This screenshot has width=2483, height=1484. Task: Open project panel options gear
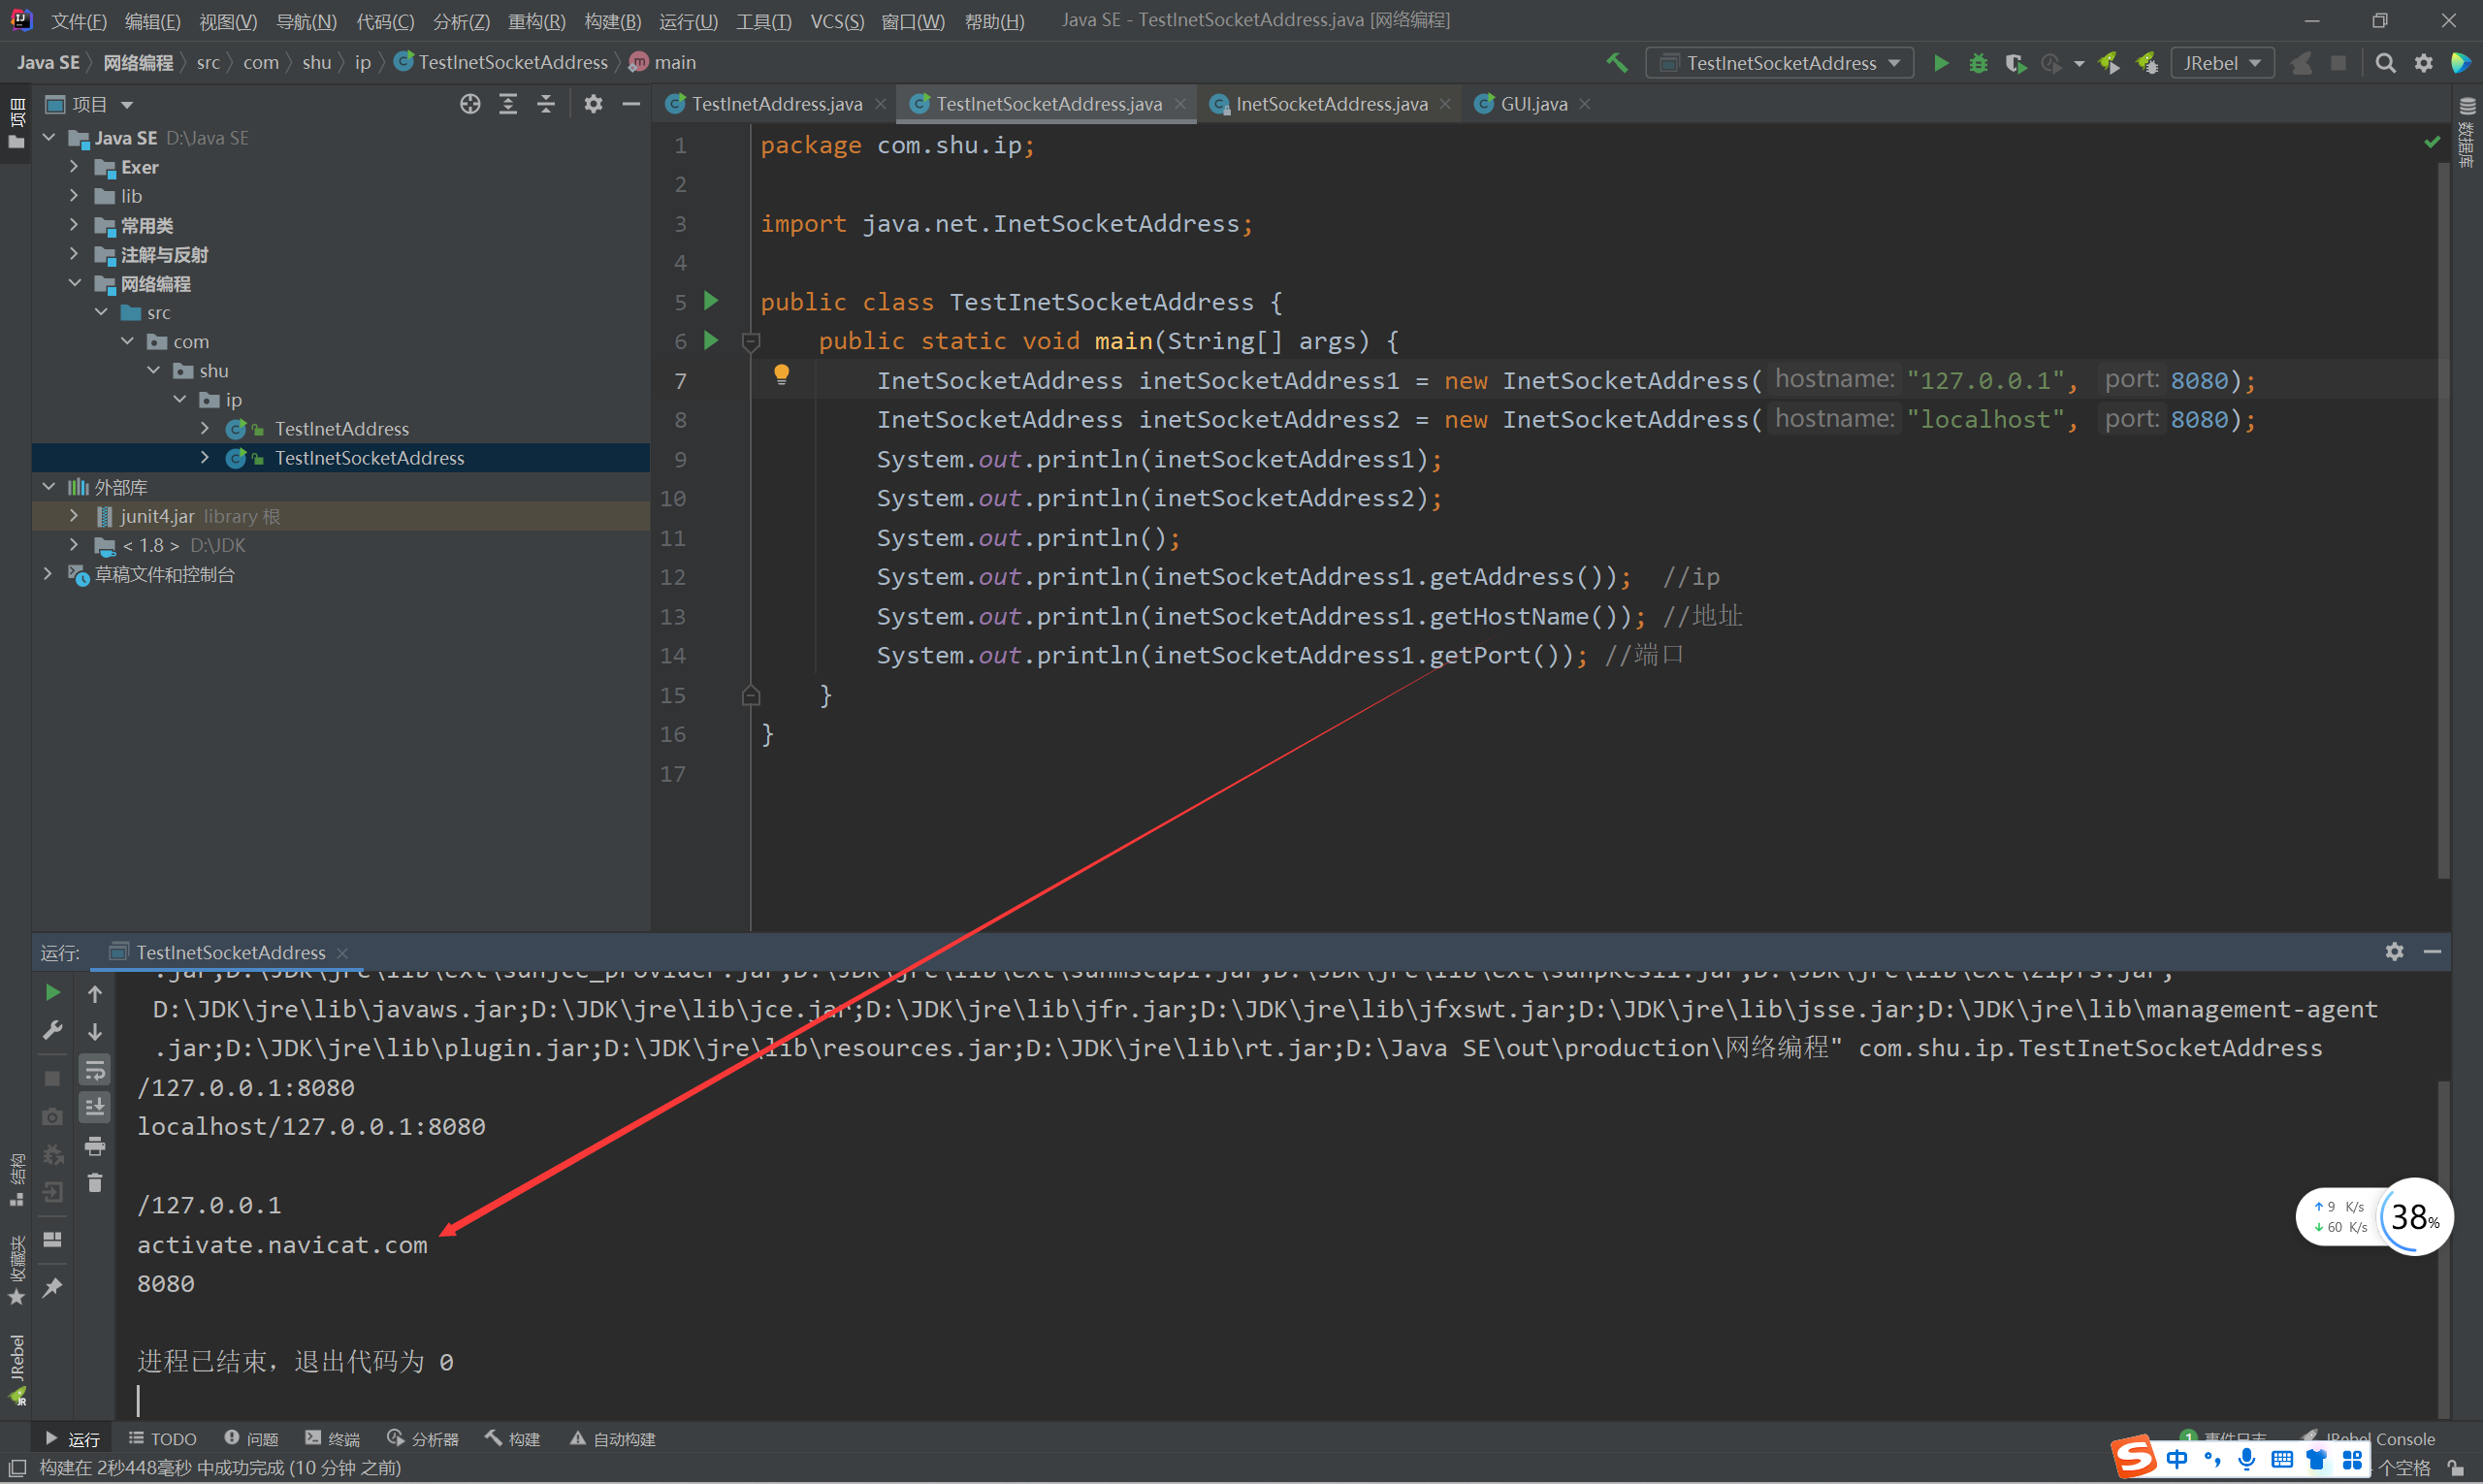(593, 104)
